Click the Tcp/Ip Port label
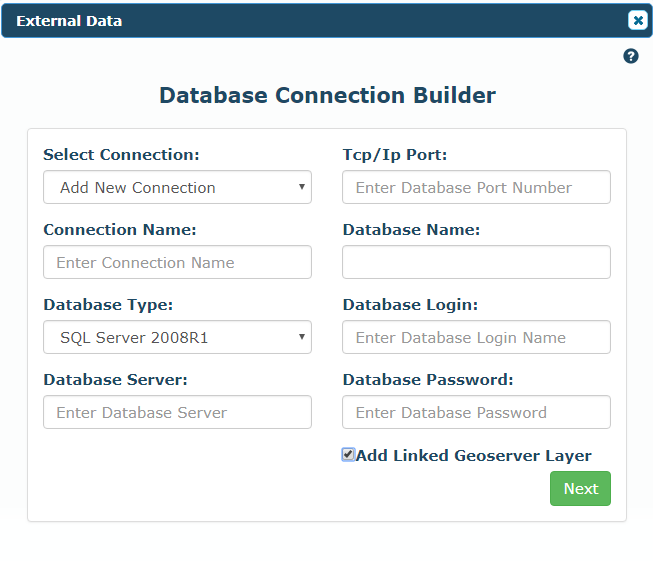Screen dimensions: 653x561 point(395,155)
